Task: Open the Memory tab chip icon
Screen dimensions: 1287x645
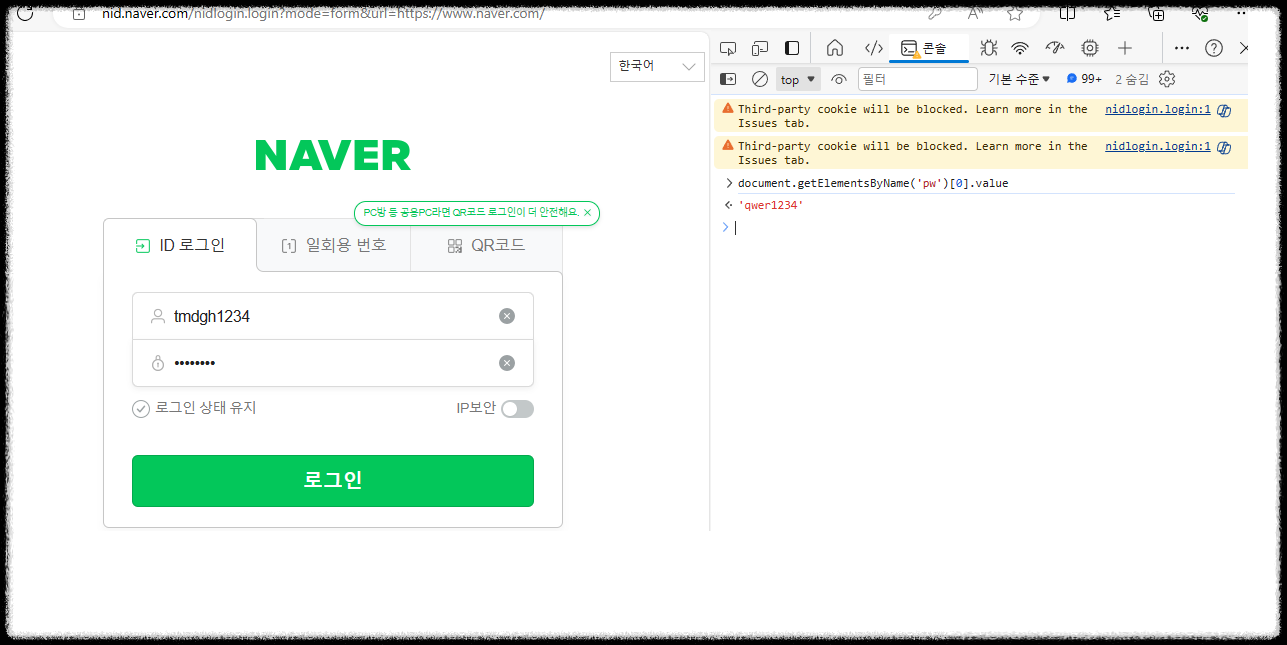Action: (x=1090, y=48)
